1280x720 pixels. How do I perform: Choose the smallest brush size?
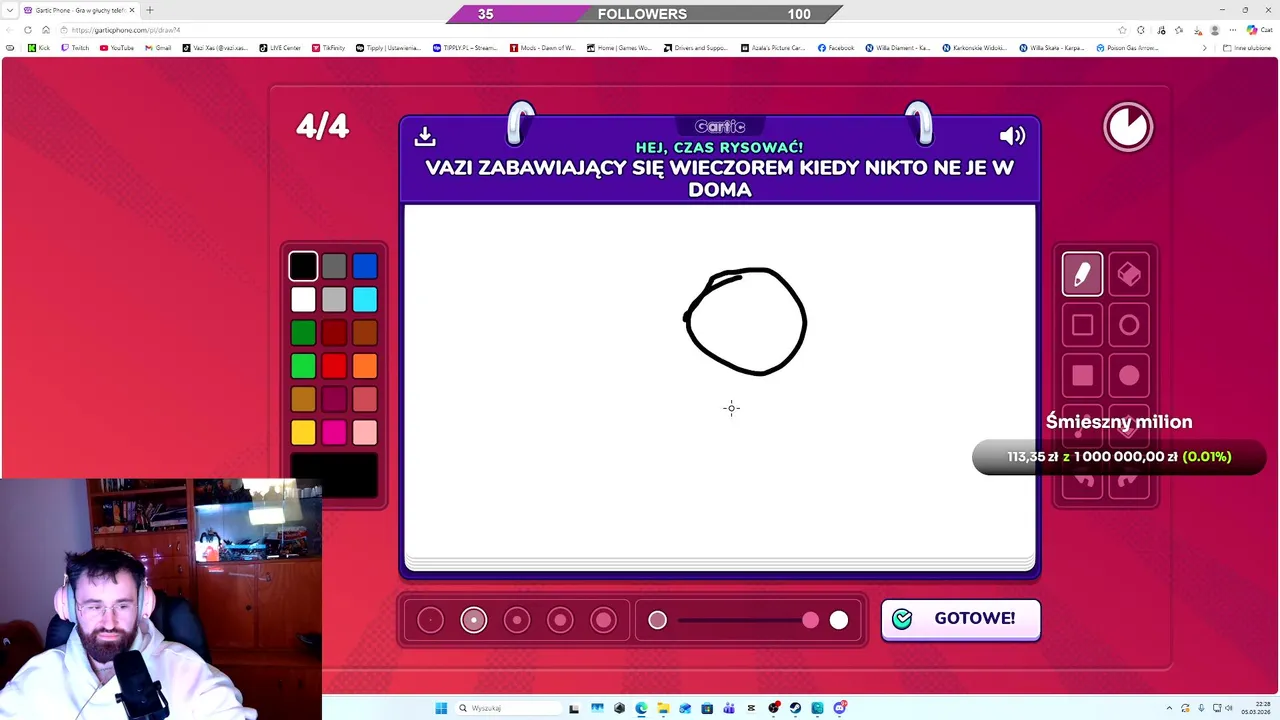[430, 620]
